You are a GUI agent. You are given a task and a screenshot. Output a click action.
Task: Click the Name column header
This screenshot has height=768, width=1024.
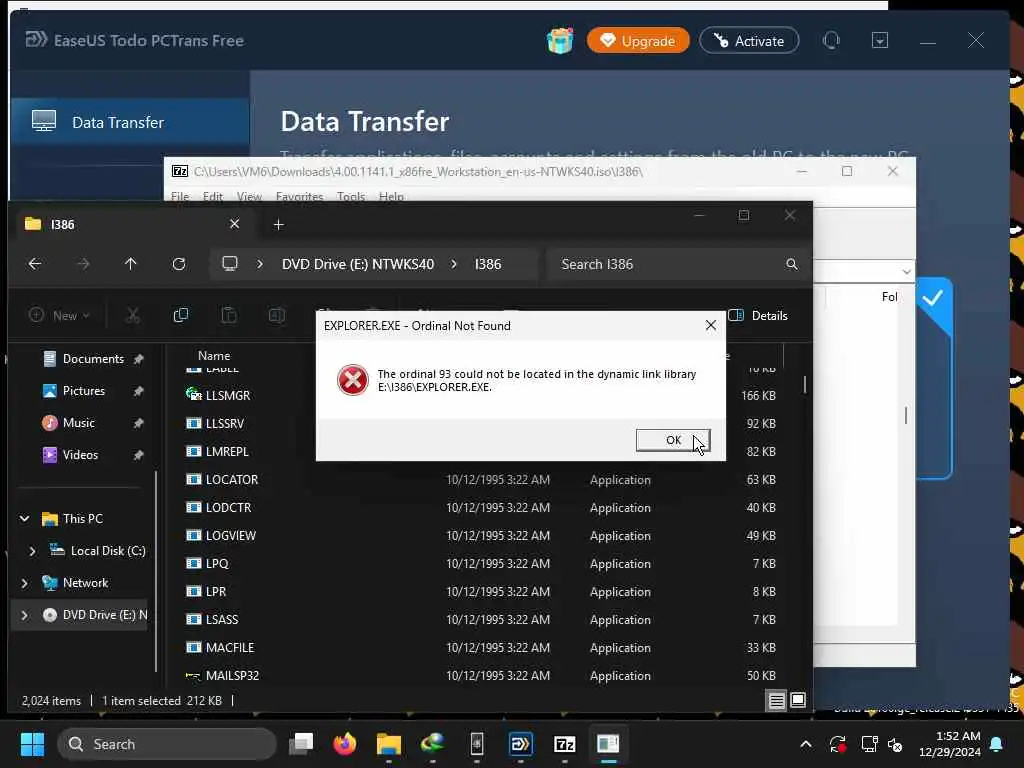[214, 356]
